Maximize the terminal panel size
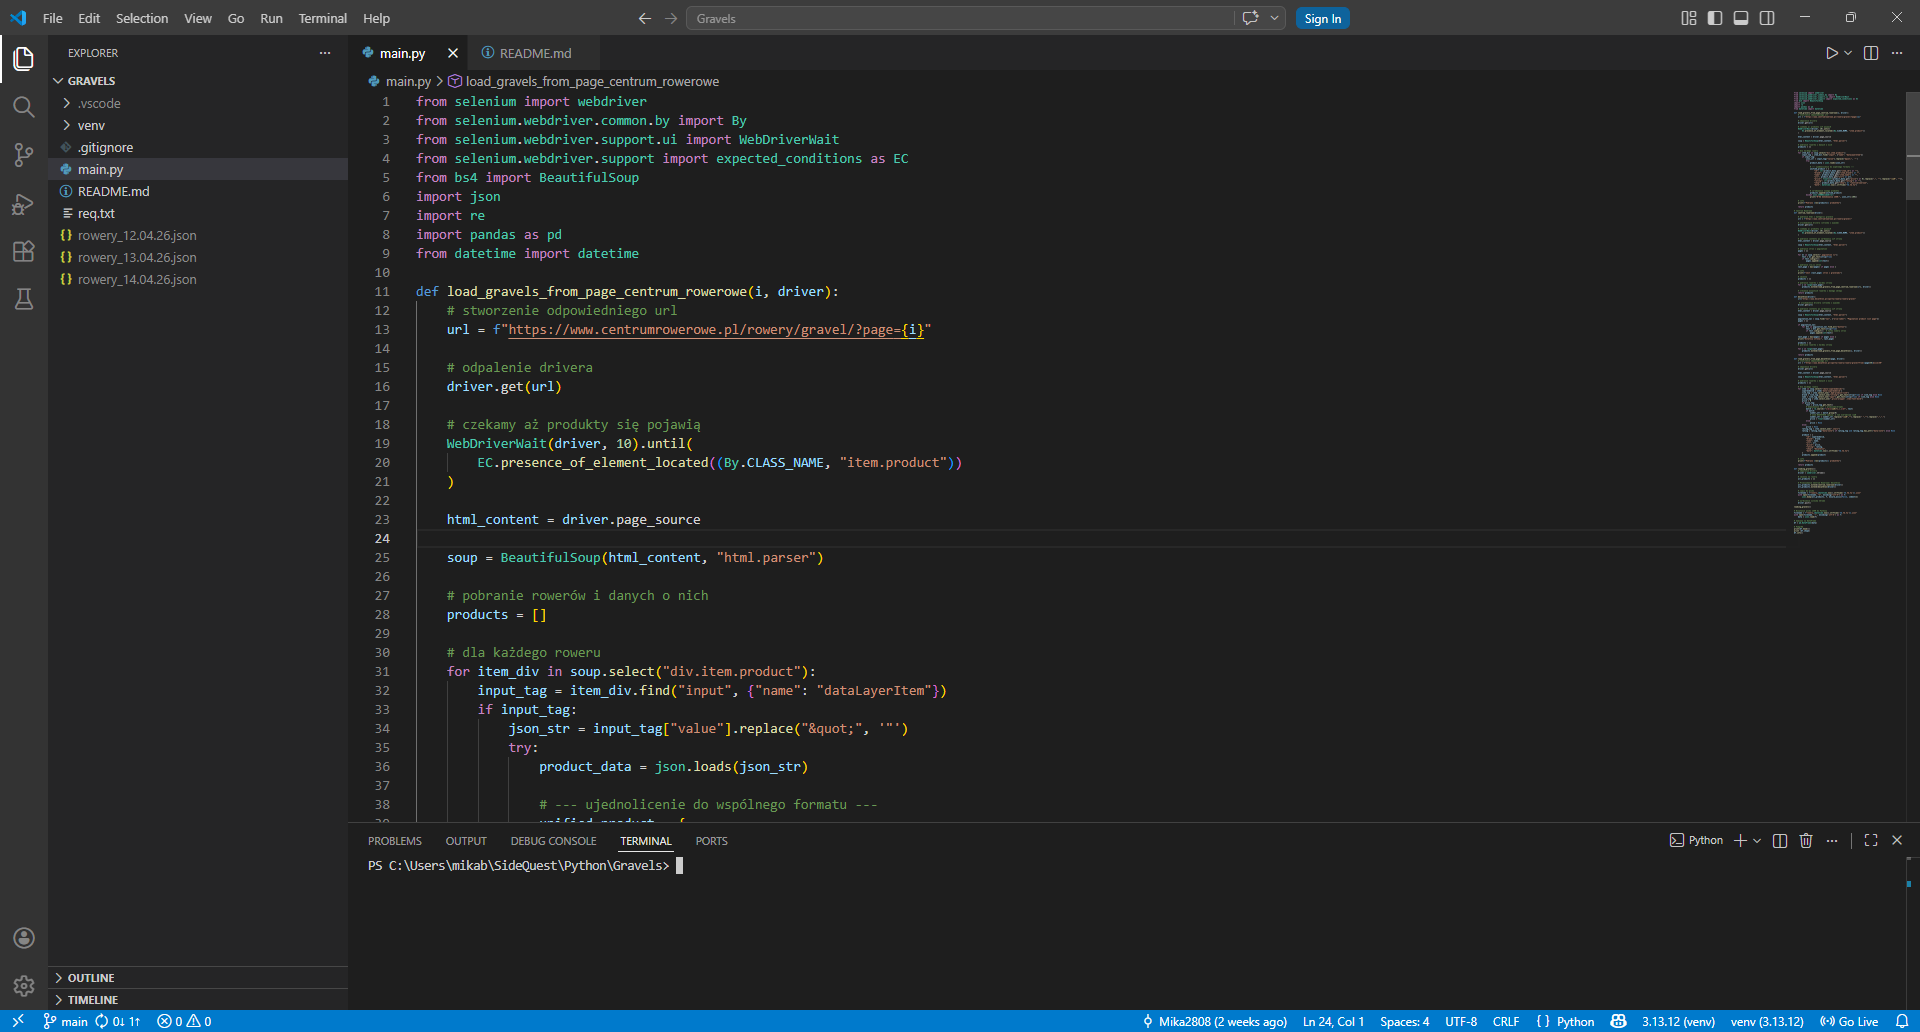 point(1871,841)
